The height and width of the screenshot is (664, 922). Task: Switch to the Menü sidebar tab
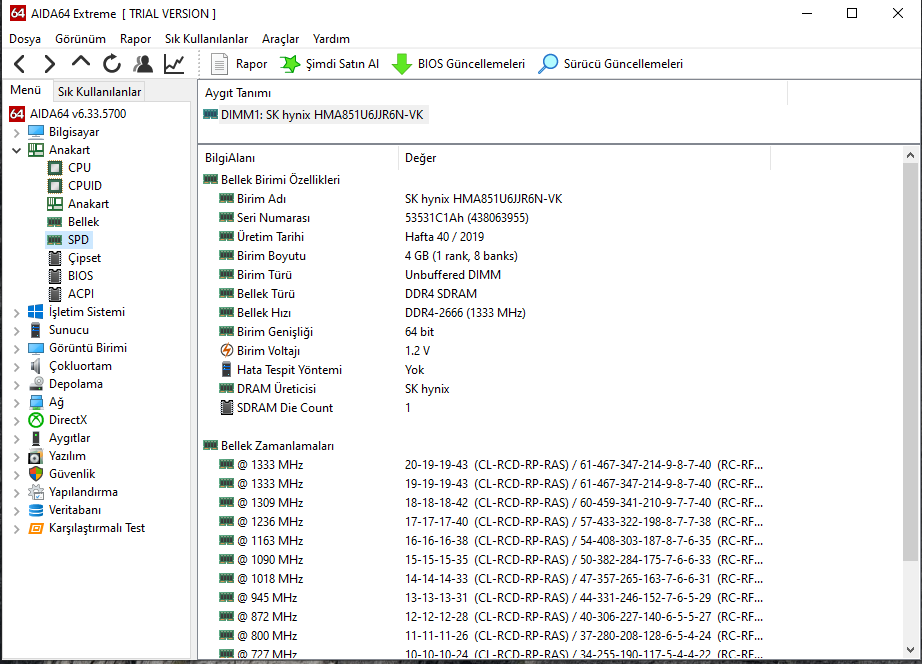(25, 90)
